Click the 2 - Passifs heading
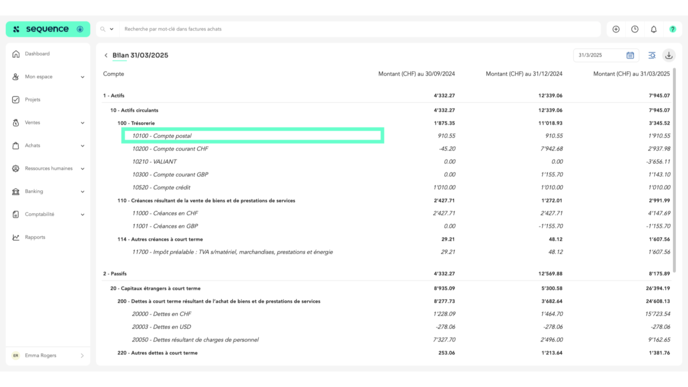The height and width of the screenshot is (387, 688). pos(115,274)
